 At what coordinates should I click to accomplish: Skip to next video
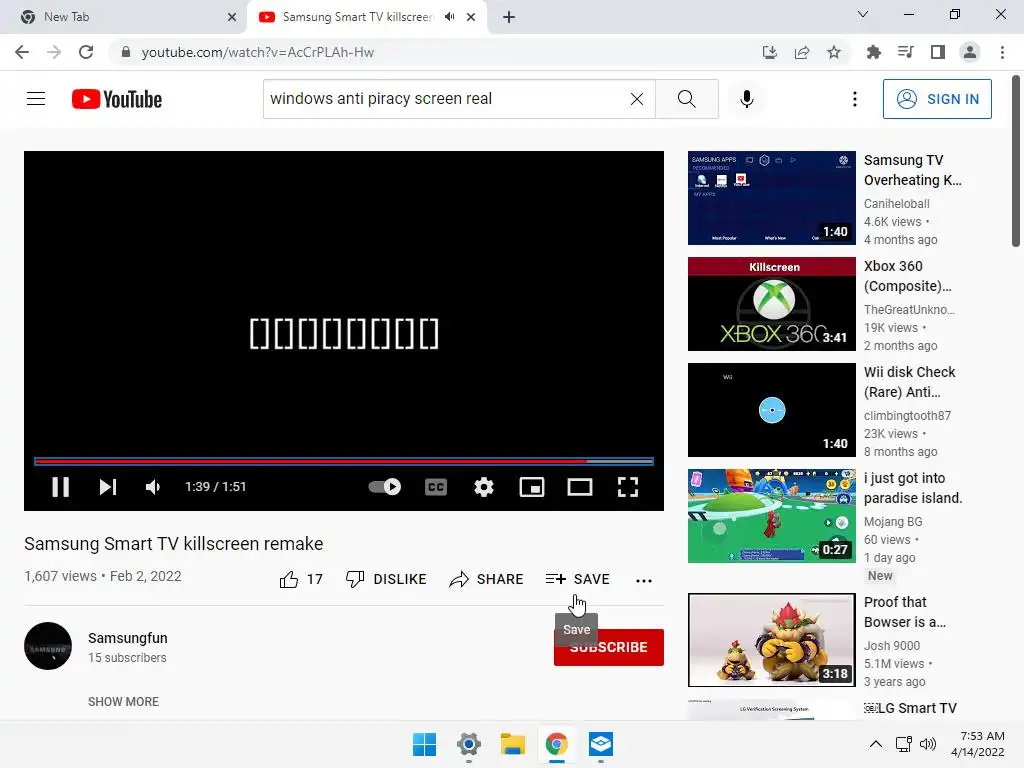pos(108,487)
